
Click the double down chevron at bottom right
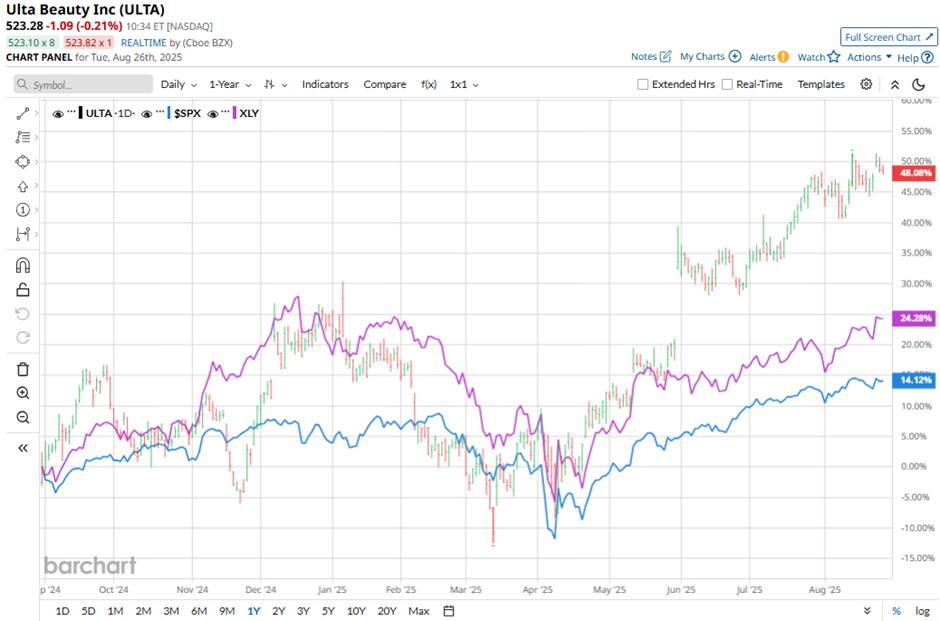tap(867, 611)
